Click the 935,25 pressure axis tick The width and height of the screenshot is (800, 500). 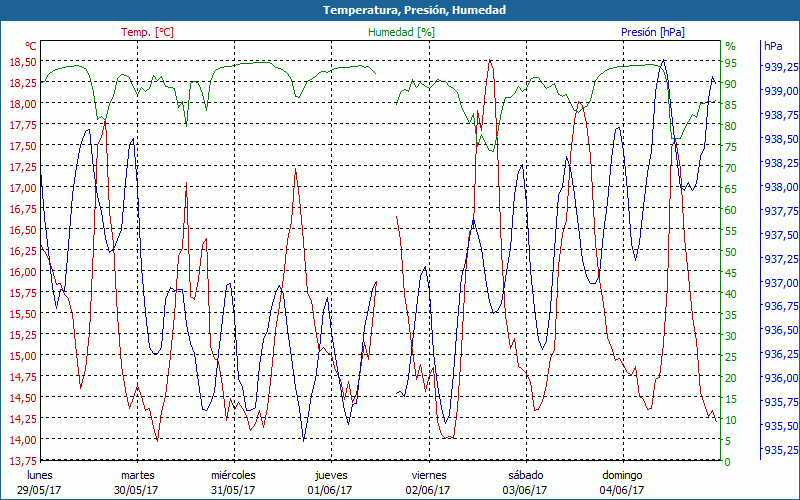[780, 450]
